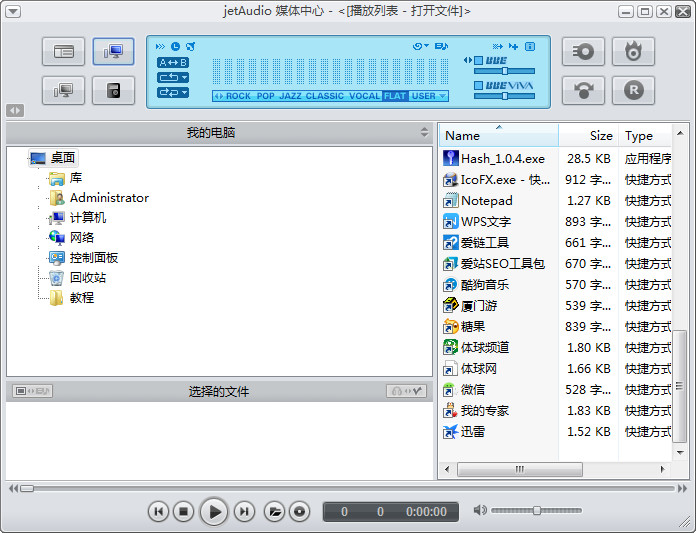Select the ROCK equalizer preset
The width and height of the screenshot is (696, 533).
[238, 96]
